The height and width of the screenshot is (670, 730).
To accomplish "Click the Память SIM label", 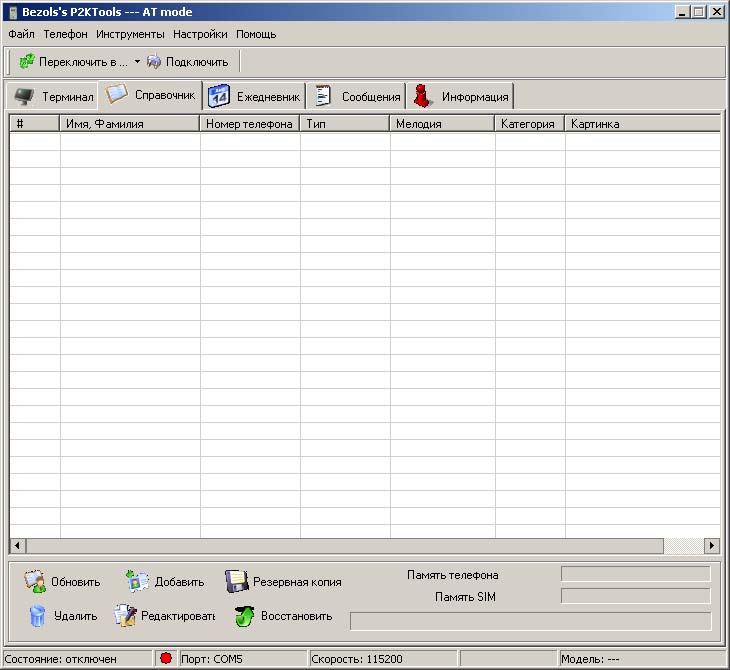I will pos(465,597).
